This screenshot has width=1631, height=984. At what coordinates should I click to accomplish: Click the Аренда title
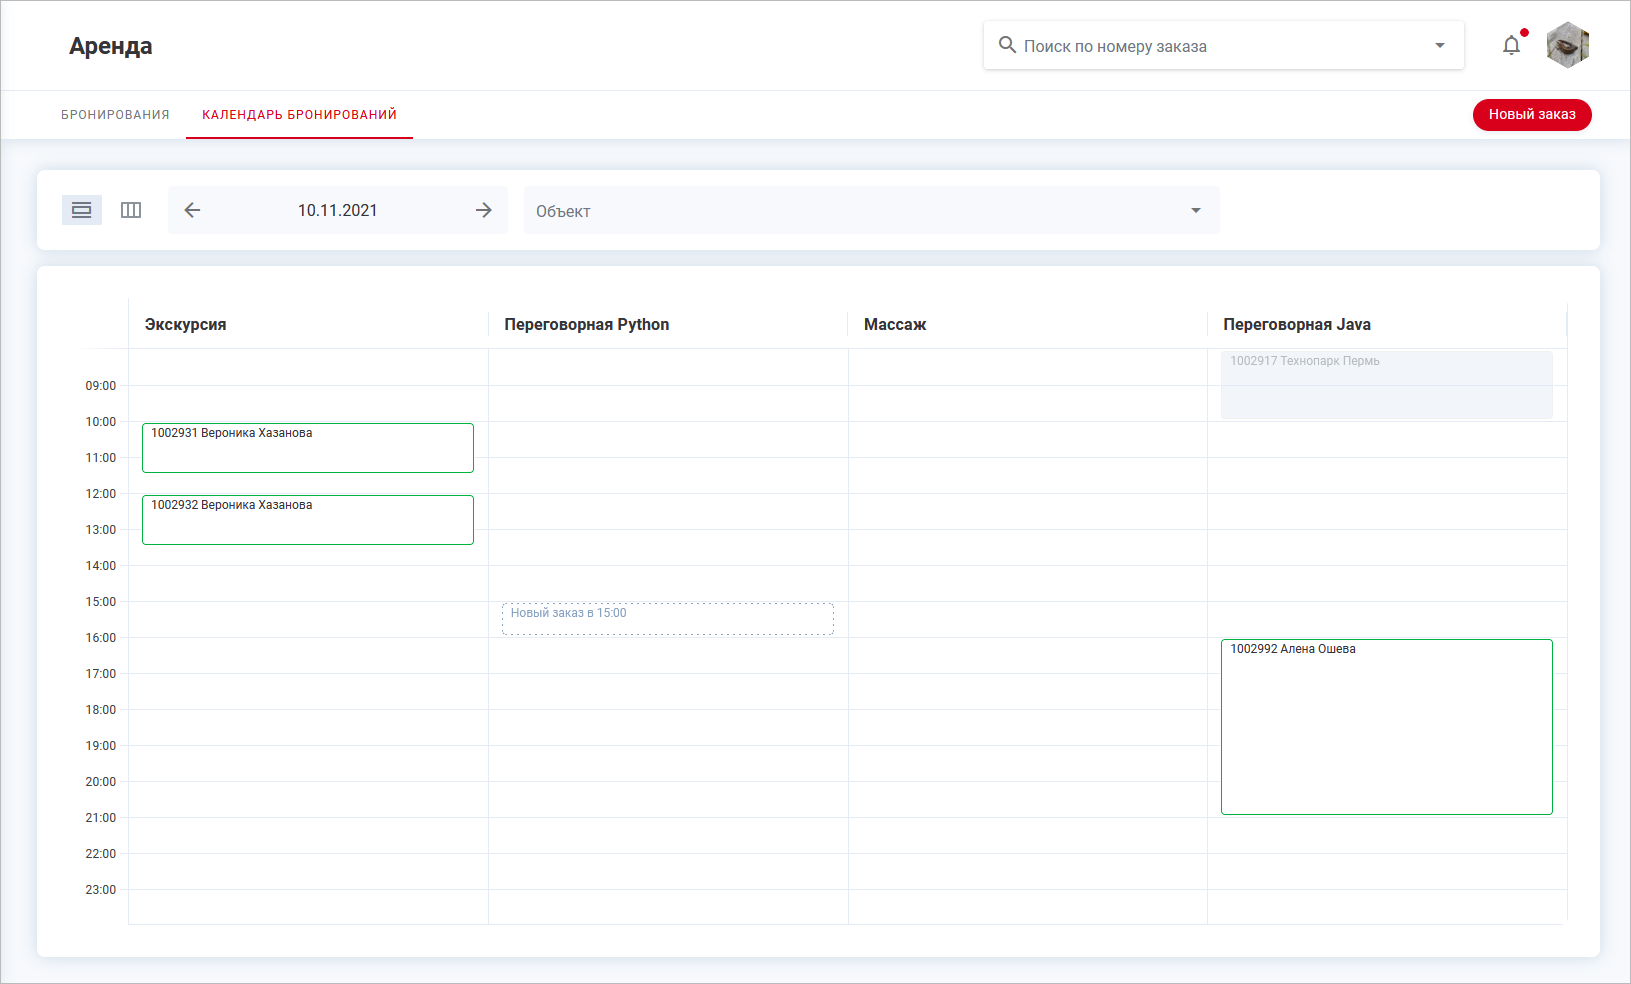[111, 46]
